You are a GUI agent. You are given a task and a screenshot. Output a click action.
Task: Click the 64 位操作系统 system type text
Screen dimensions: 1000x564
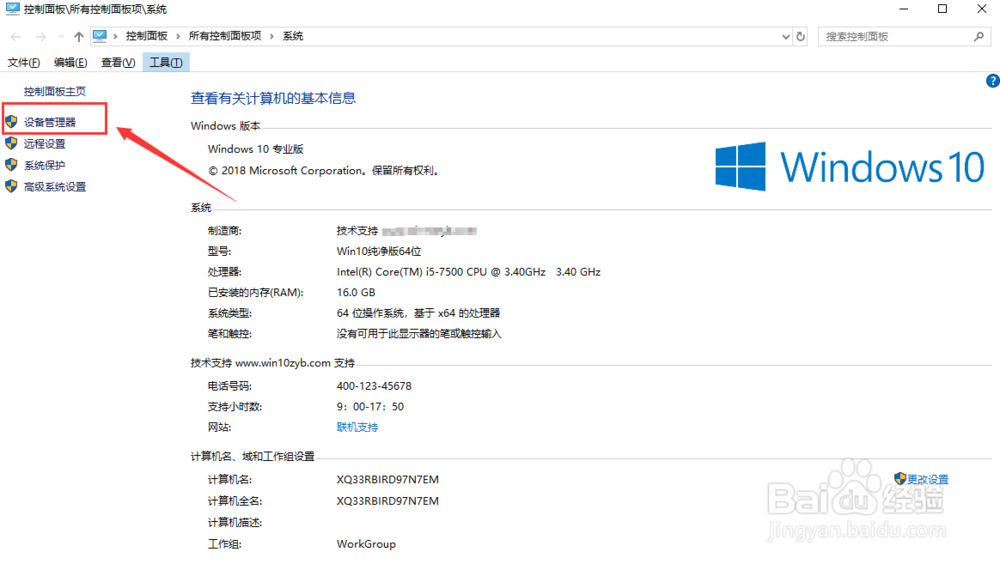(x=418, y=313)
